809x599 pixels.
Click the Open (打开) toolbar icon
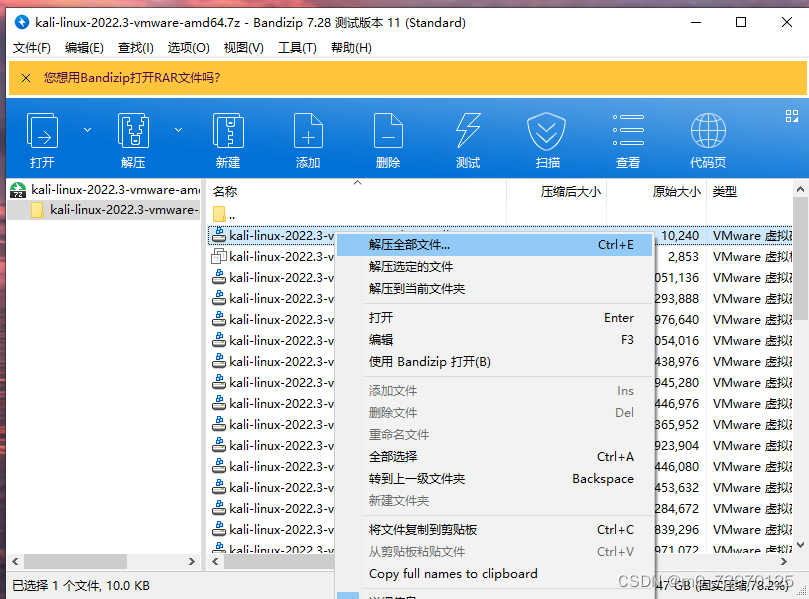pyautogui.click(x=42, y=131)
